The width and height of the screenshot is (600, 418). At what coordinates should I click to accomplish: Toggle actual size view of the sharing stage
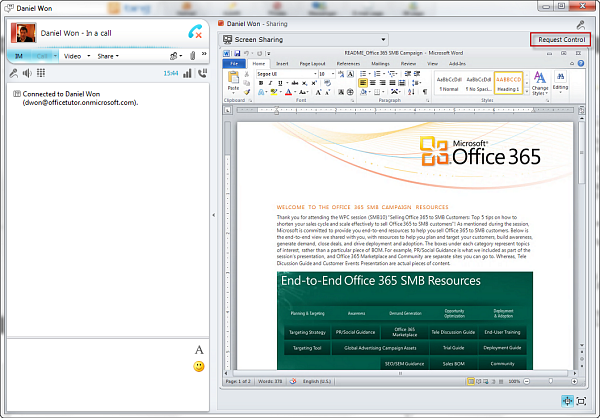click(567, 401)
